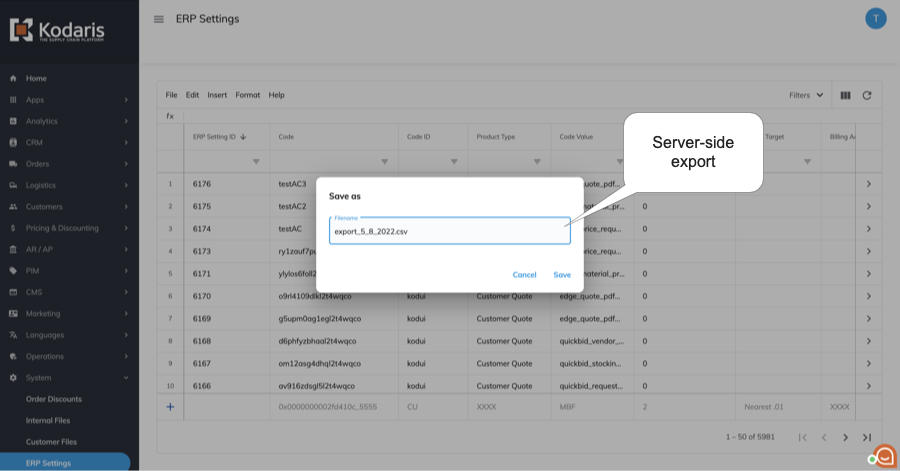The width and height of the screenshot is (900, 471).
Task: Go to the previous page
Action: coord(824,438)
